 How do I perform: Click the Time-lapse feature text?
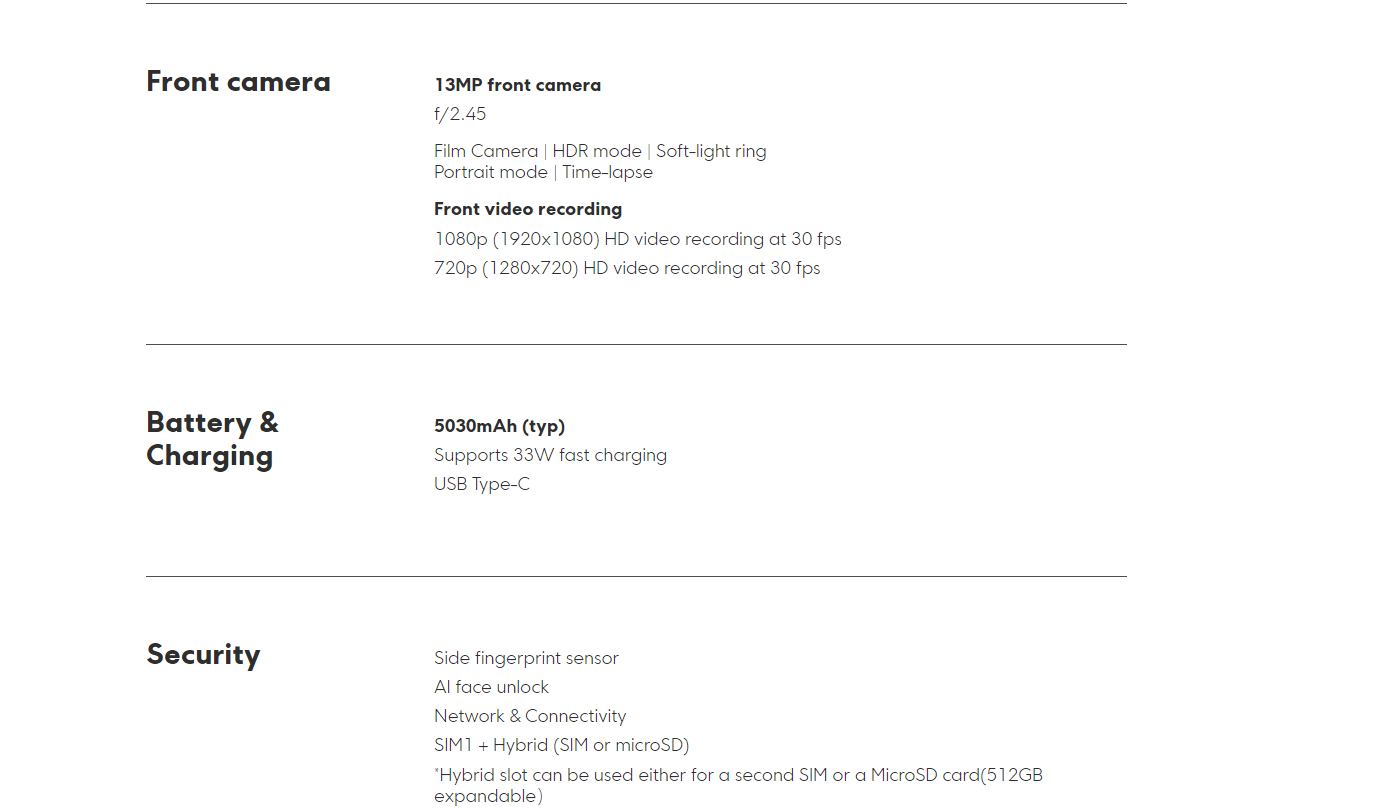(x=607, y=172)
